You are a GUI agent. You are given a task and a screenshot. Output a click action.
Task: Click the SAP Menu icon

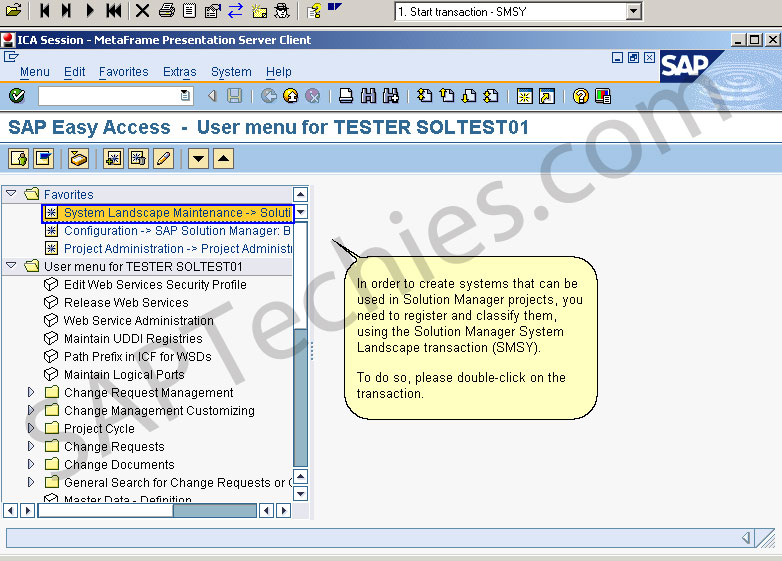[44, 159]
